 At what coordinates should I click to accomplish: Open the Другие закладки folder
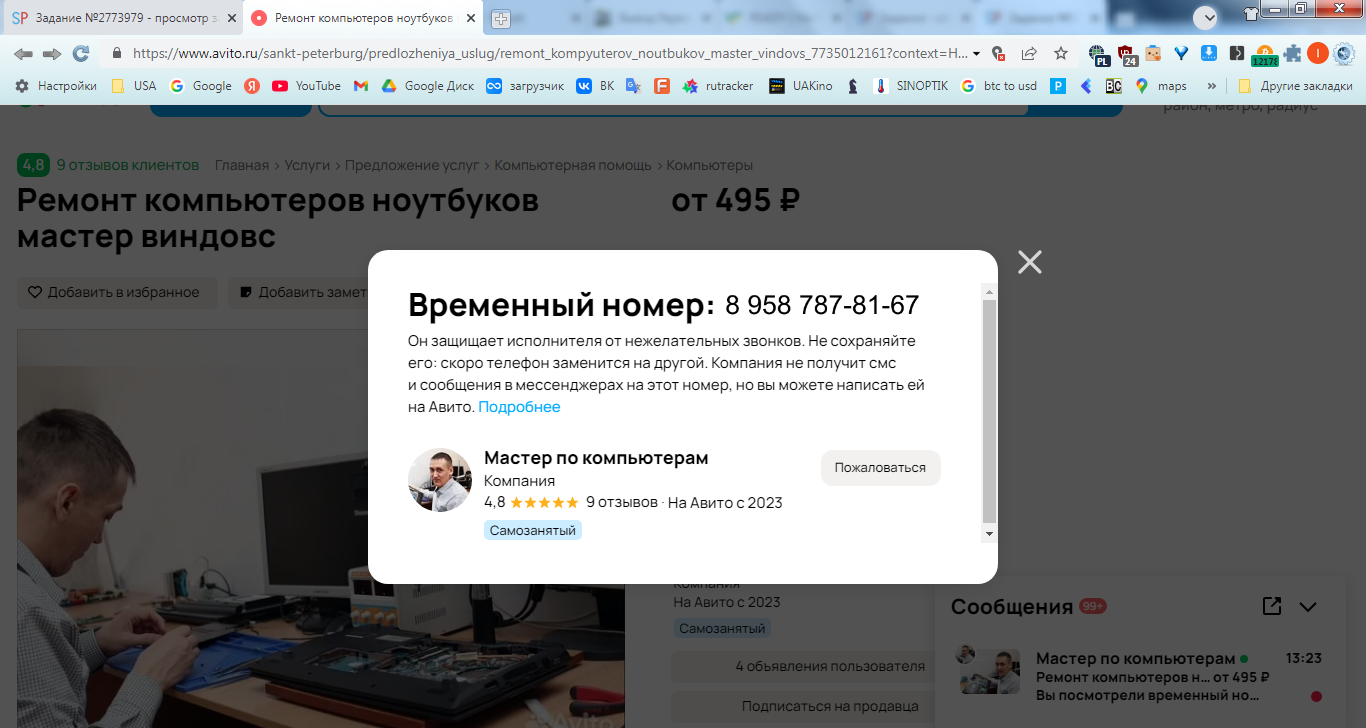coord(1294,86)
